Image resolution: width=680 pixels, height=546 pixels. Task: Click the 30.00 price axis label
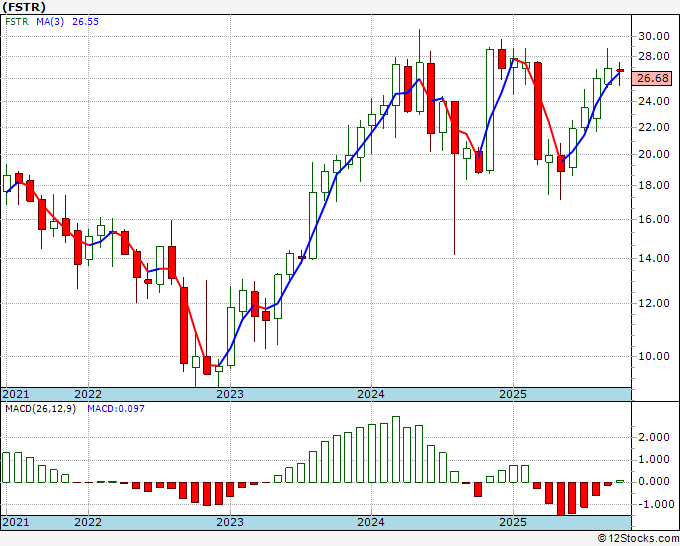coord(654,36)
